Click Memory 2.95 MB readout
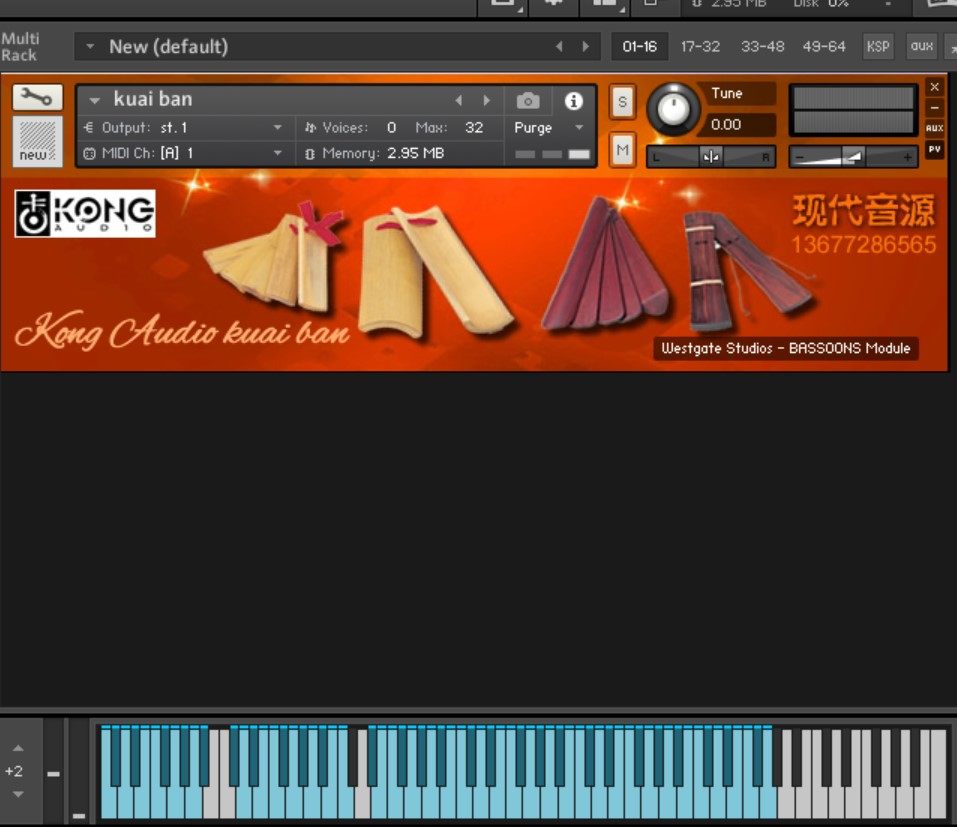The width and height of the screenshot is (957, 827). [415, 153]
